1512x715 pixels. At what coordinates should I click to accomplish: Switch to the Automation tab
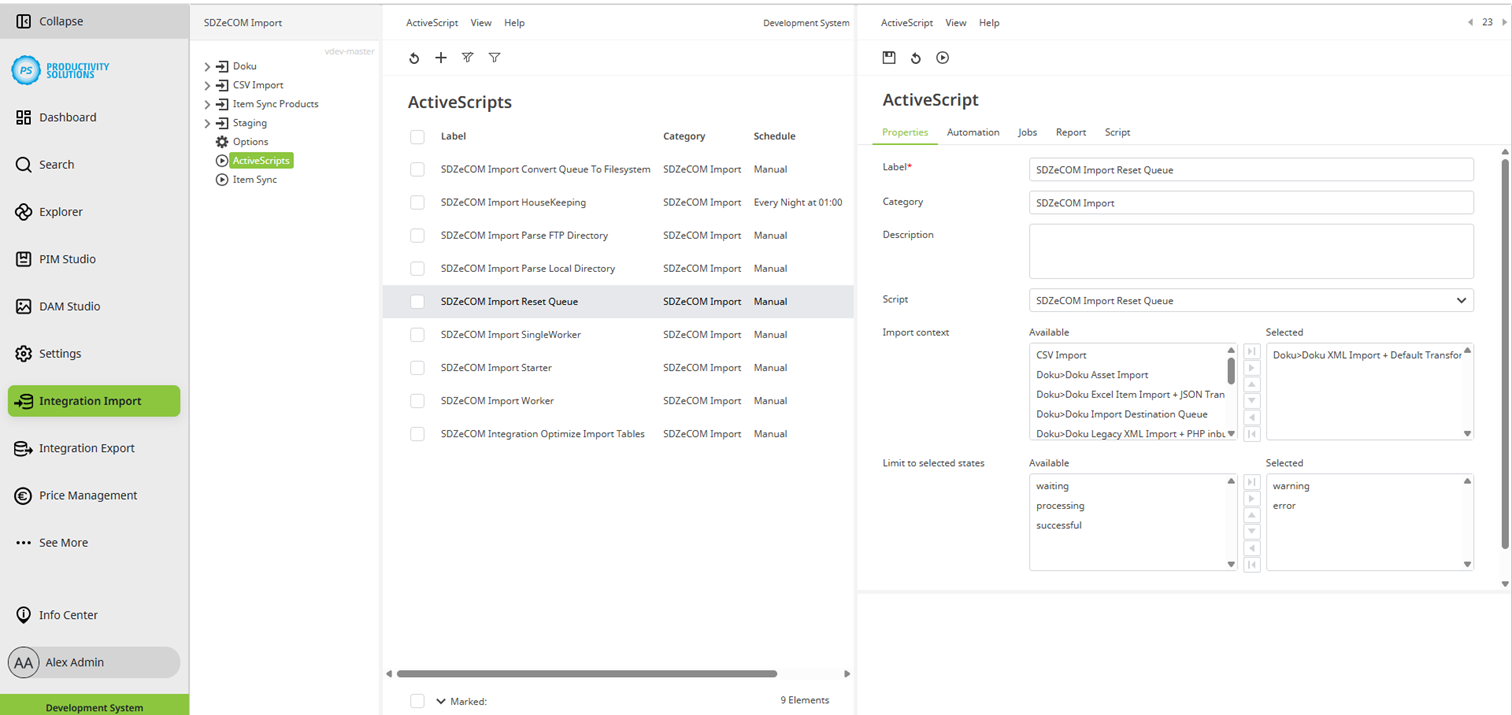point(972,132)
